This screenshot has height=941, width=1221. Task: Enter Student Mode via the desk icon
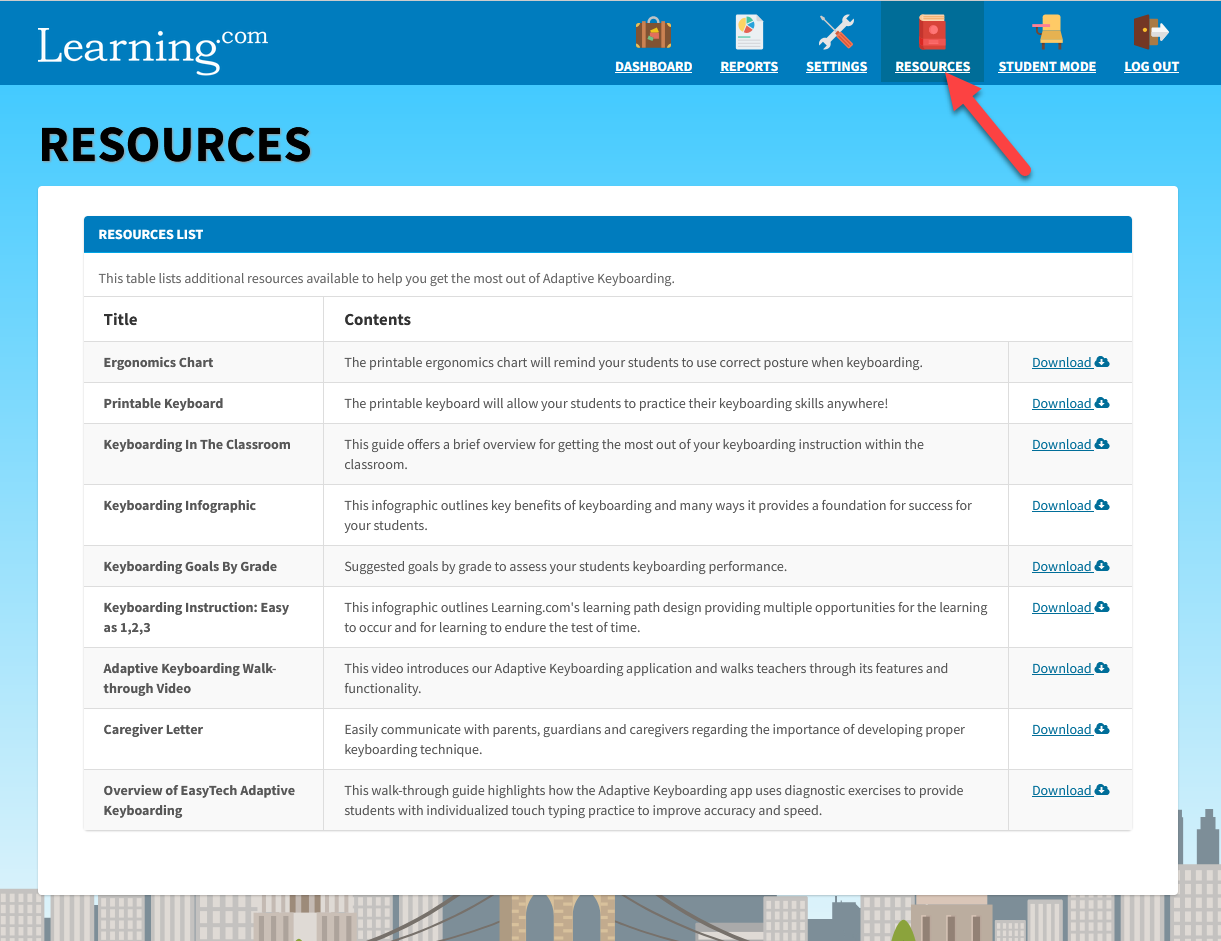1047,31
